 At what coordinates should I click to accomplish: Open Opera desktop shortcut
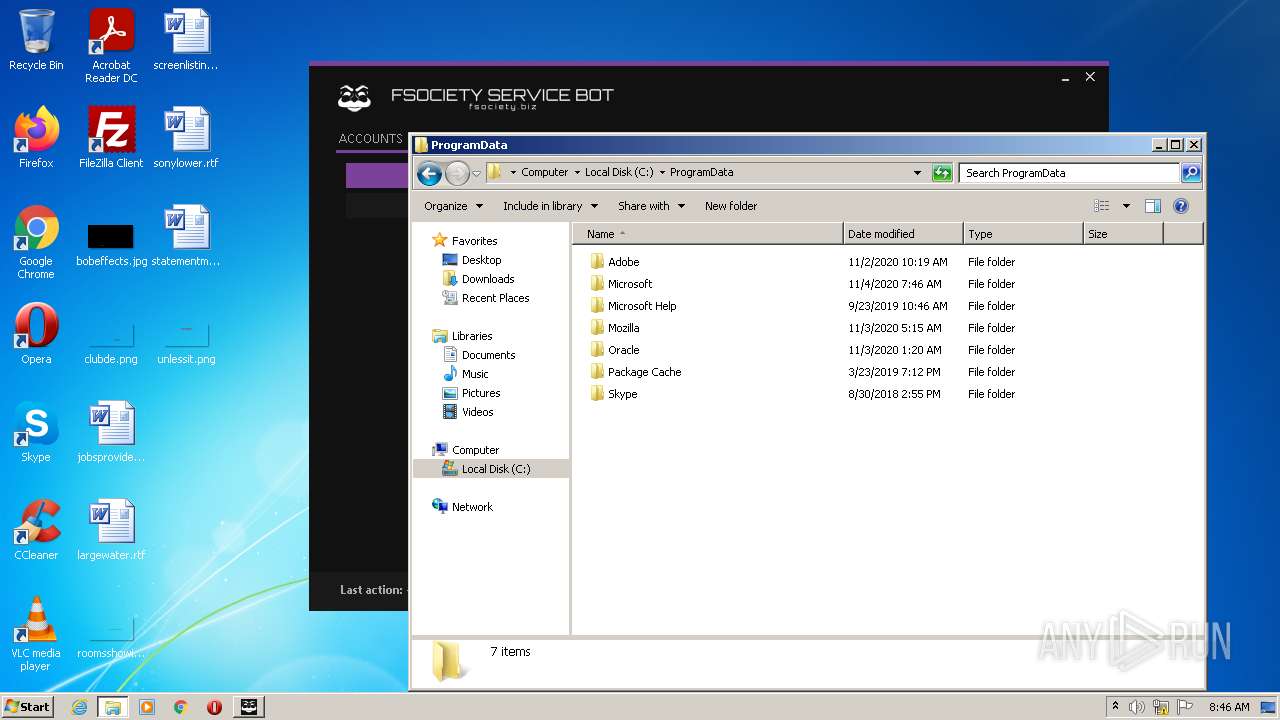pyautogui.click(x=36, y=334)
